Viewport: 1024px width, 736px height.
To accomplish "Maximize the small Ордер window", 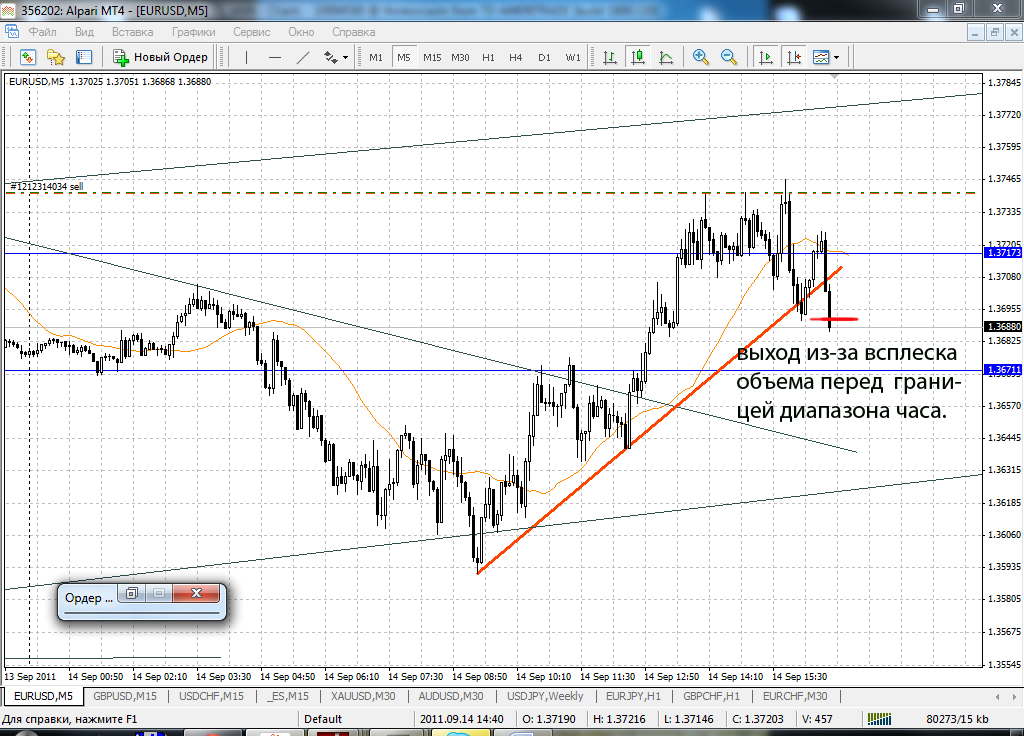I will coord(159,593).
